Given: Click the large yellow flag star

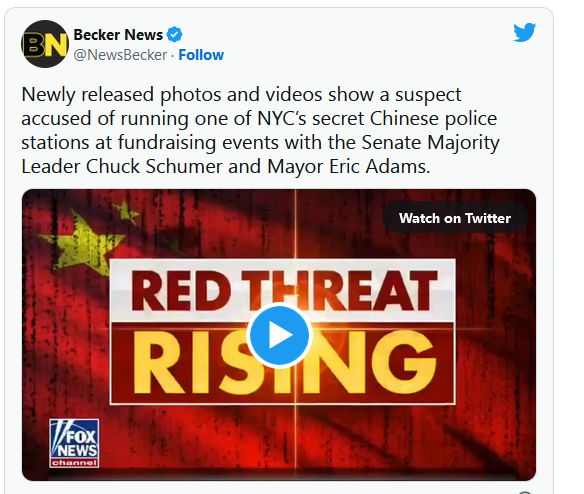Looking at the screenshot, I should click(84, 244).
